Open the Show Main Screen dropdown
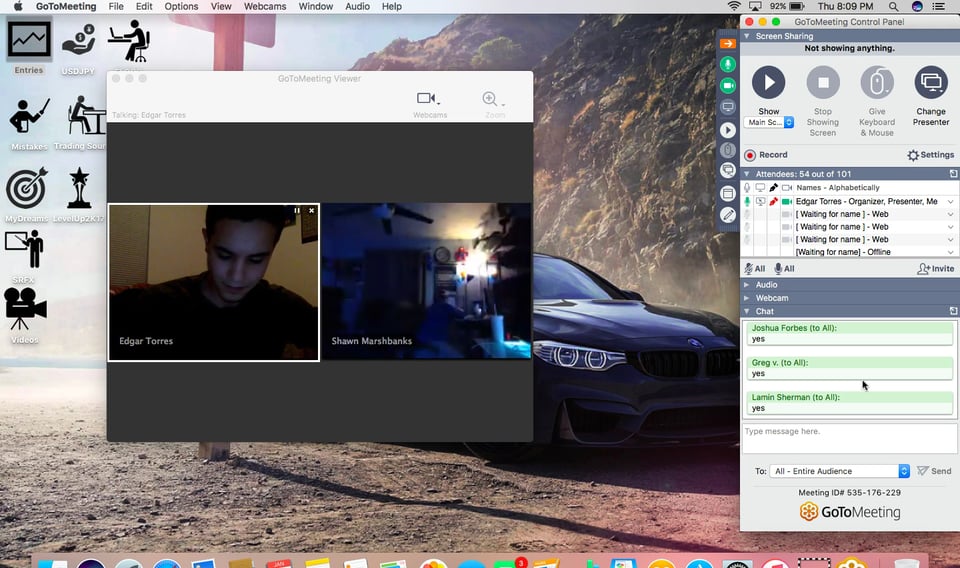The image size is (960, 568). 769,122
